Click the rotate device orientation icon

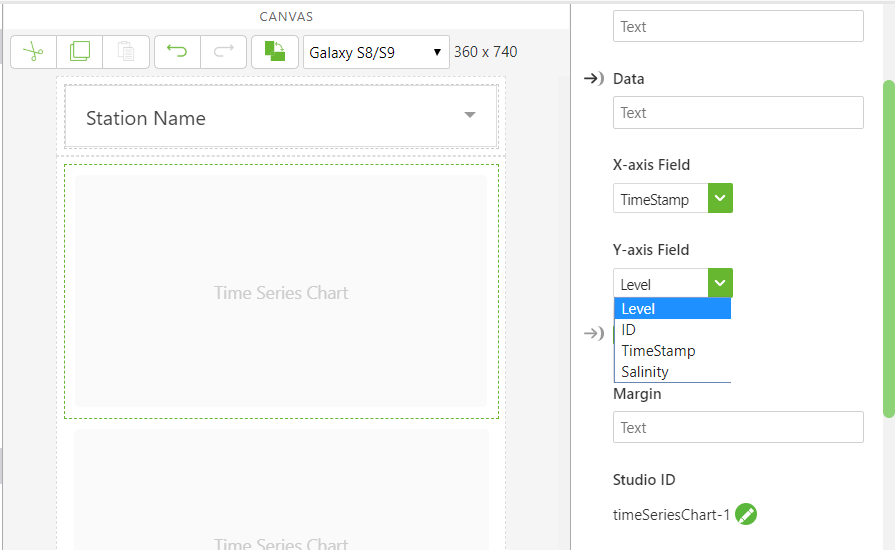pos(274,52)
